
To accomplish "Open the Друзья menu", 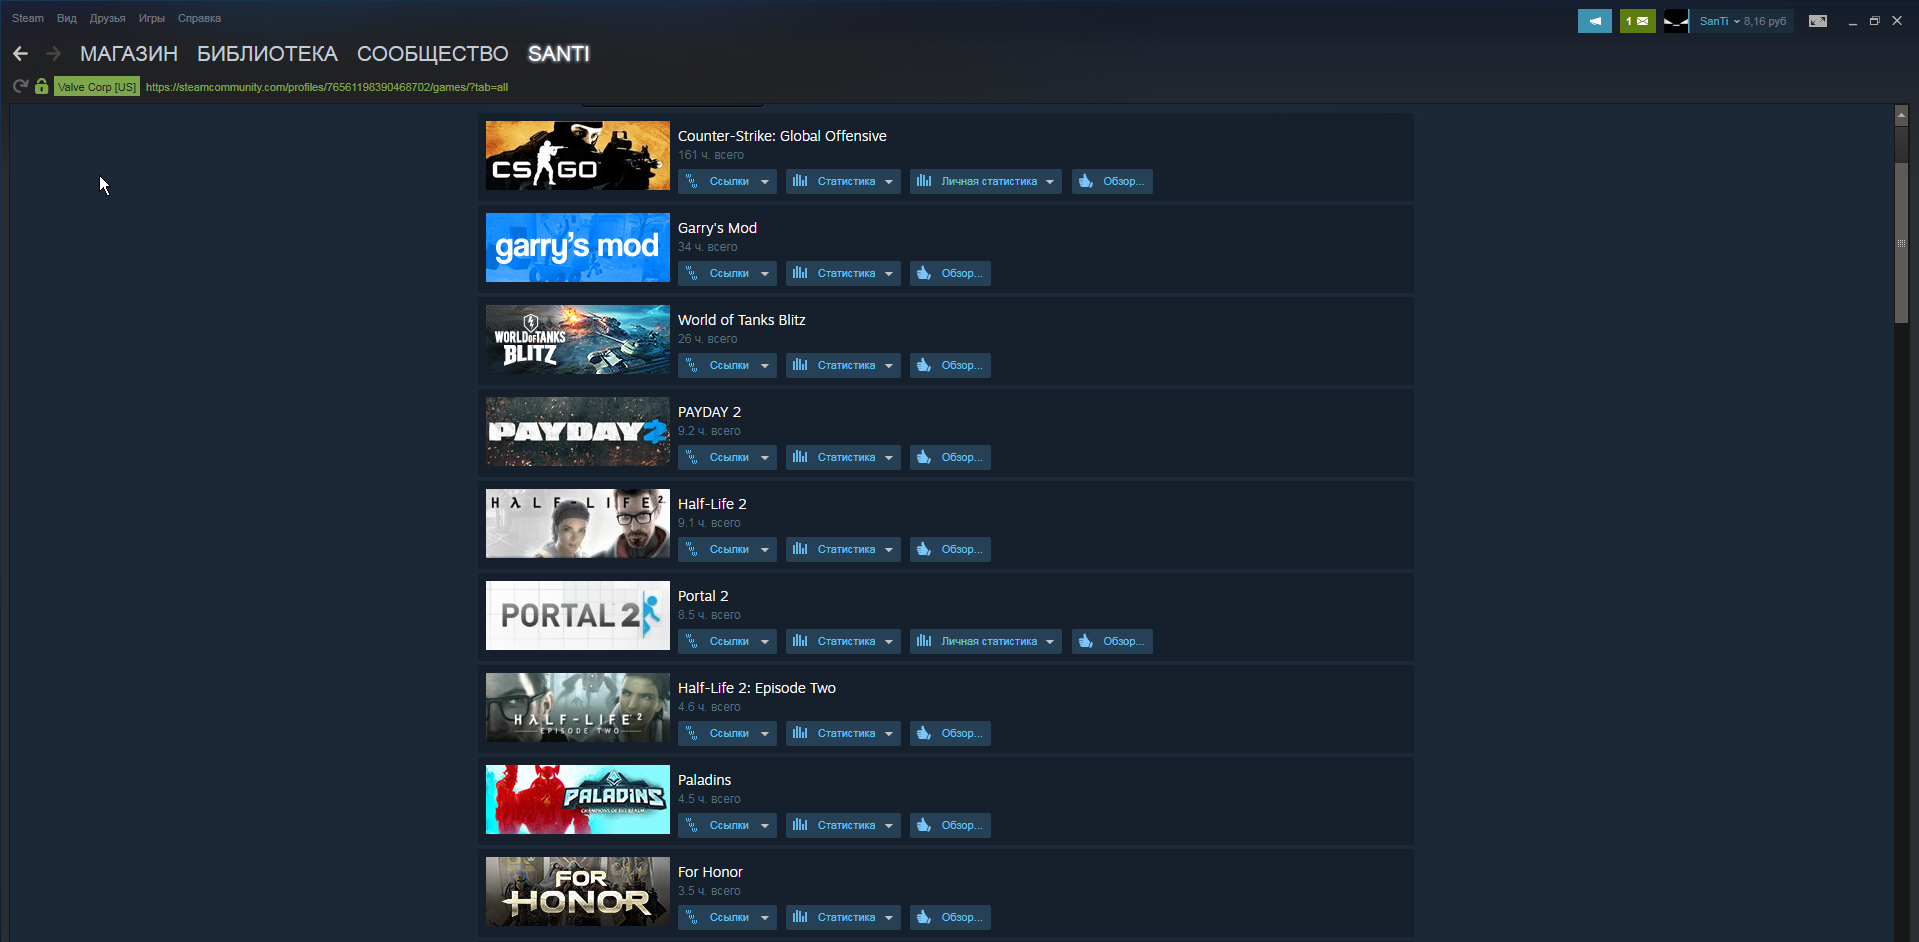I will [x=108, y=18].
